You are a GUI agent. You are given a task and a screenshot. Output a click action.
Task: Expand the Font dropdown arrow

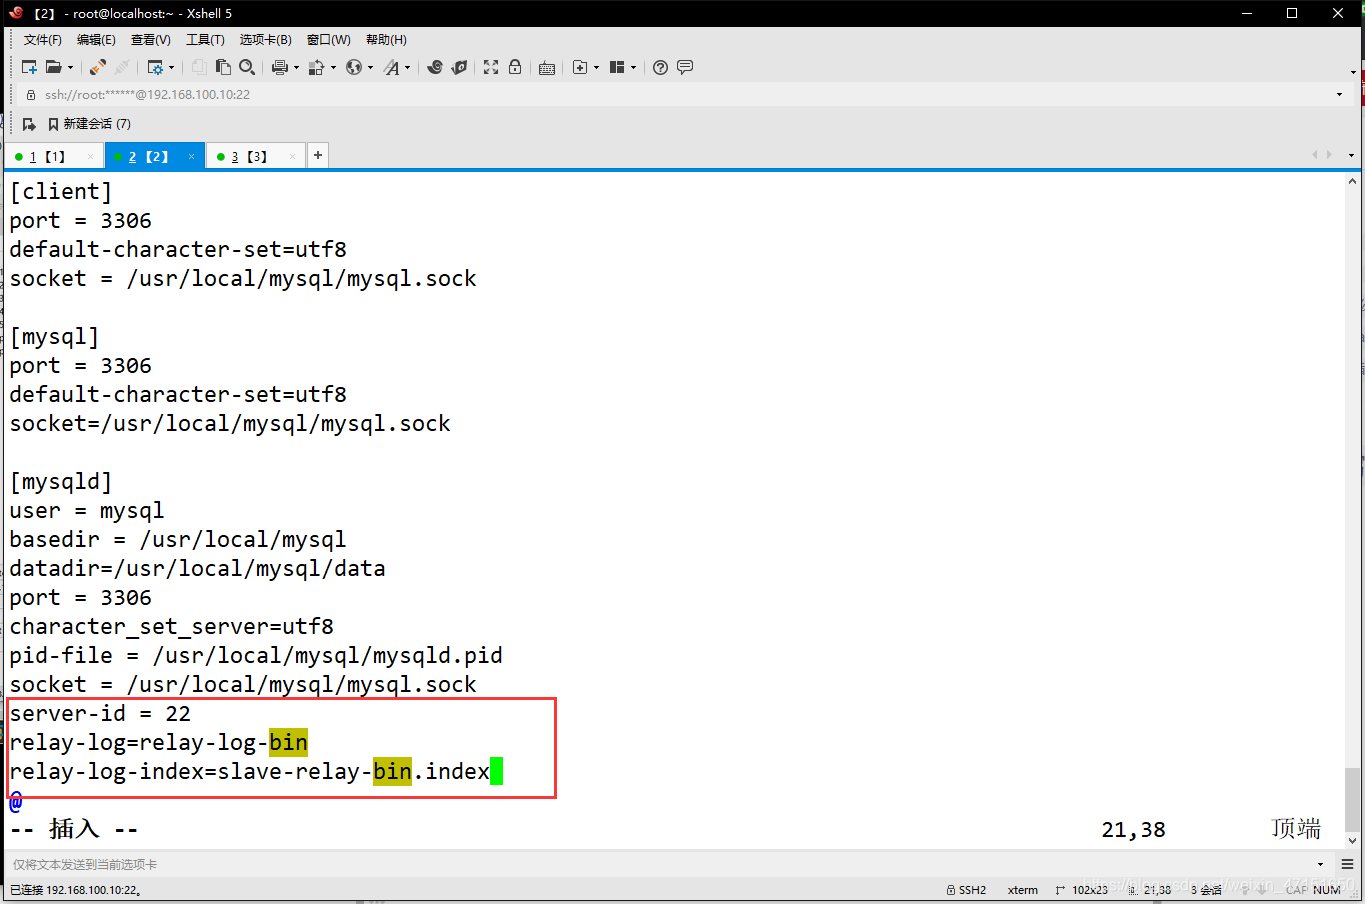click(x=407, y=68)
